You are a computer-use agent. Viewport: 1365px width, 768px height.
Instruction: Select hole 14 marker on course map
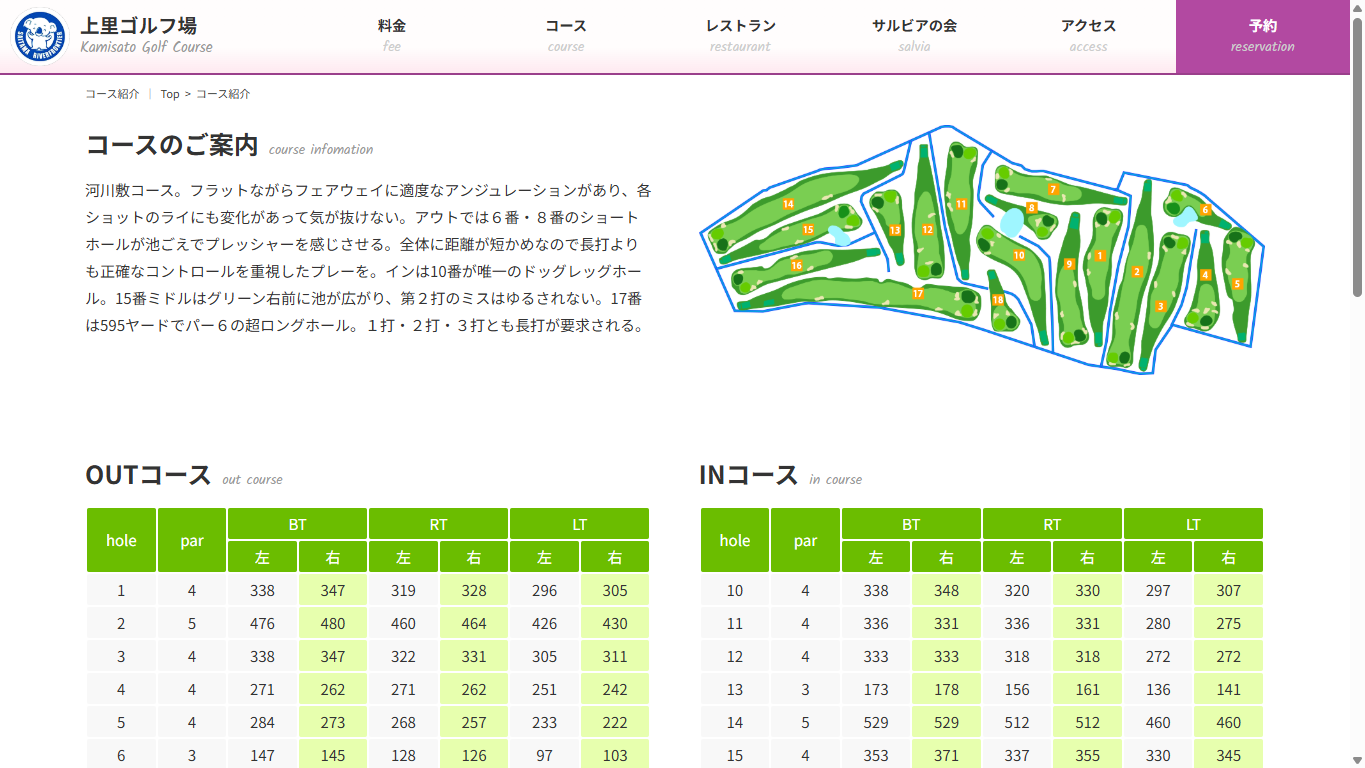pos(788,204)
